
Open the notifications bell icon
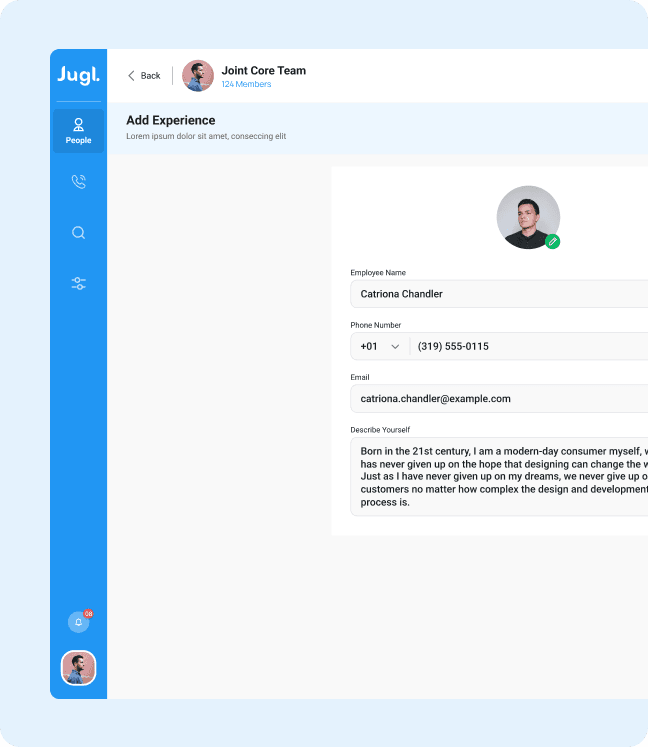78,622
